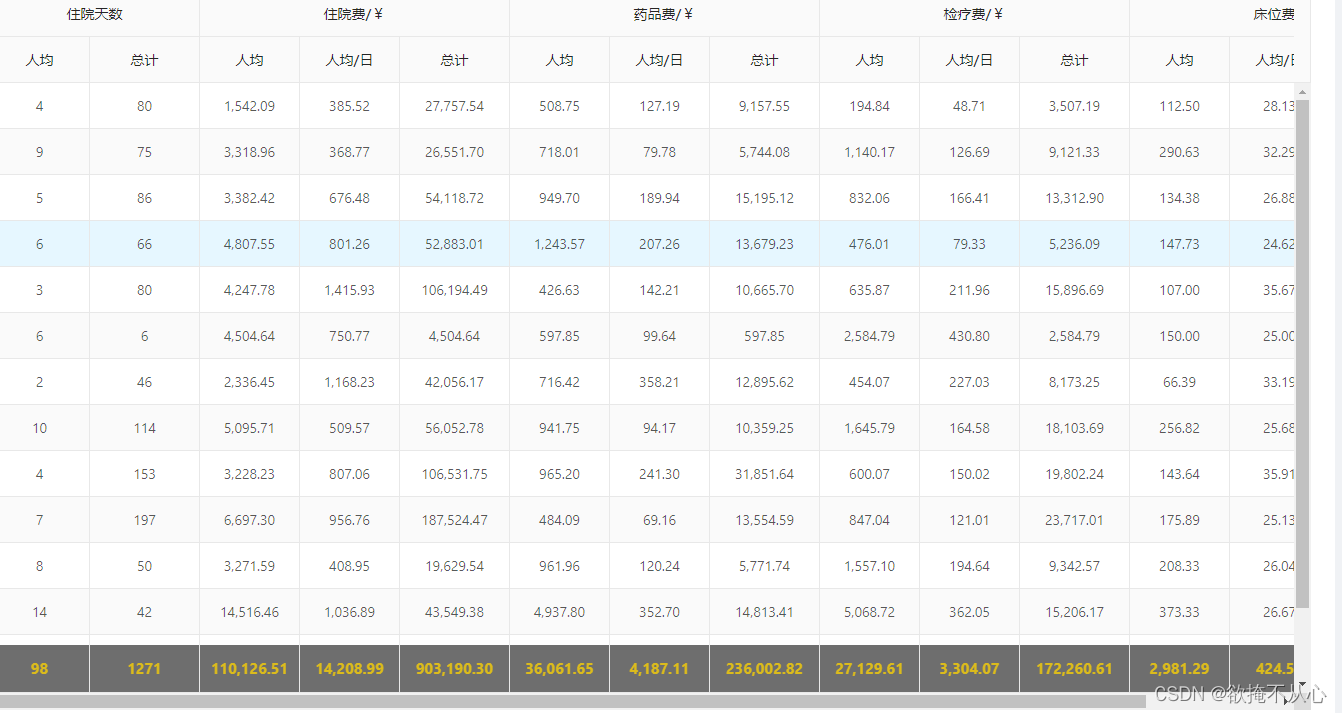Click the 药品费/¥ column header
Image resolution: width=1342 pixels, height=713 pixels.
pos(661,15)
